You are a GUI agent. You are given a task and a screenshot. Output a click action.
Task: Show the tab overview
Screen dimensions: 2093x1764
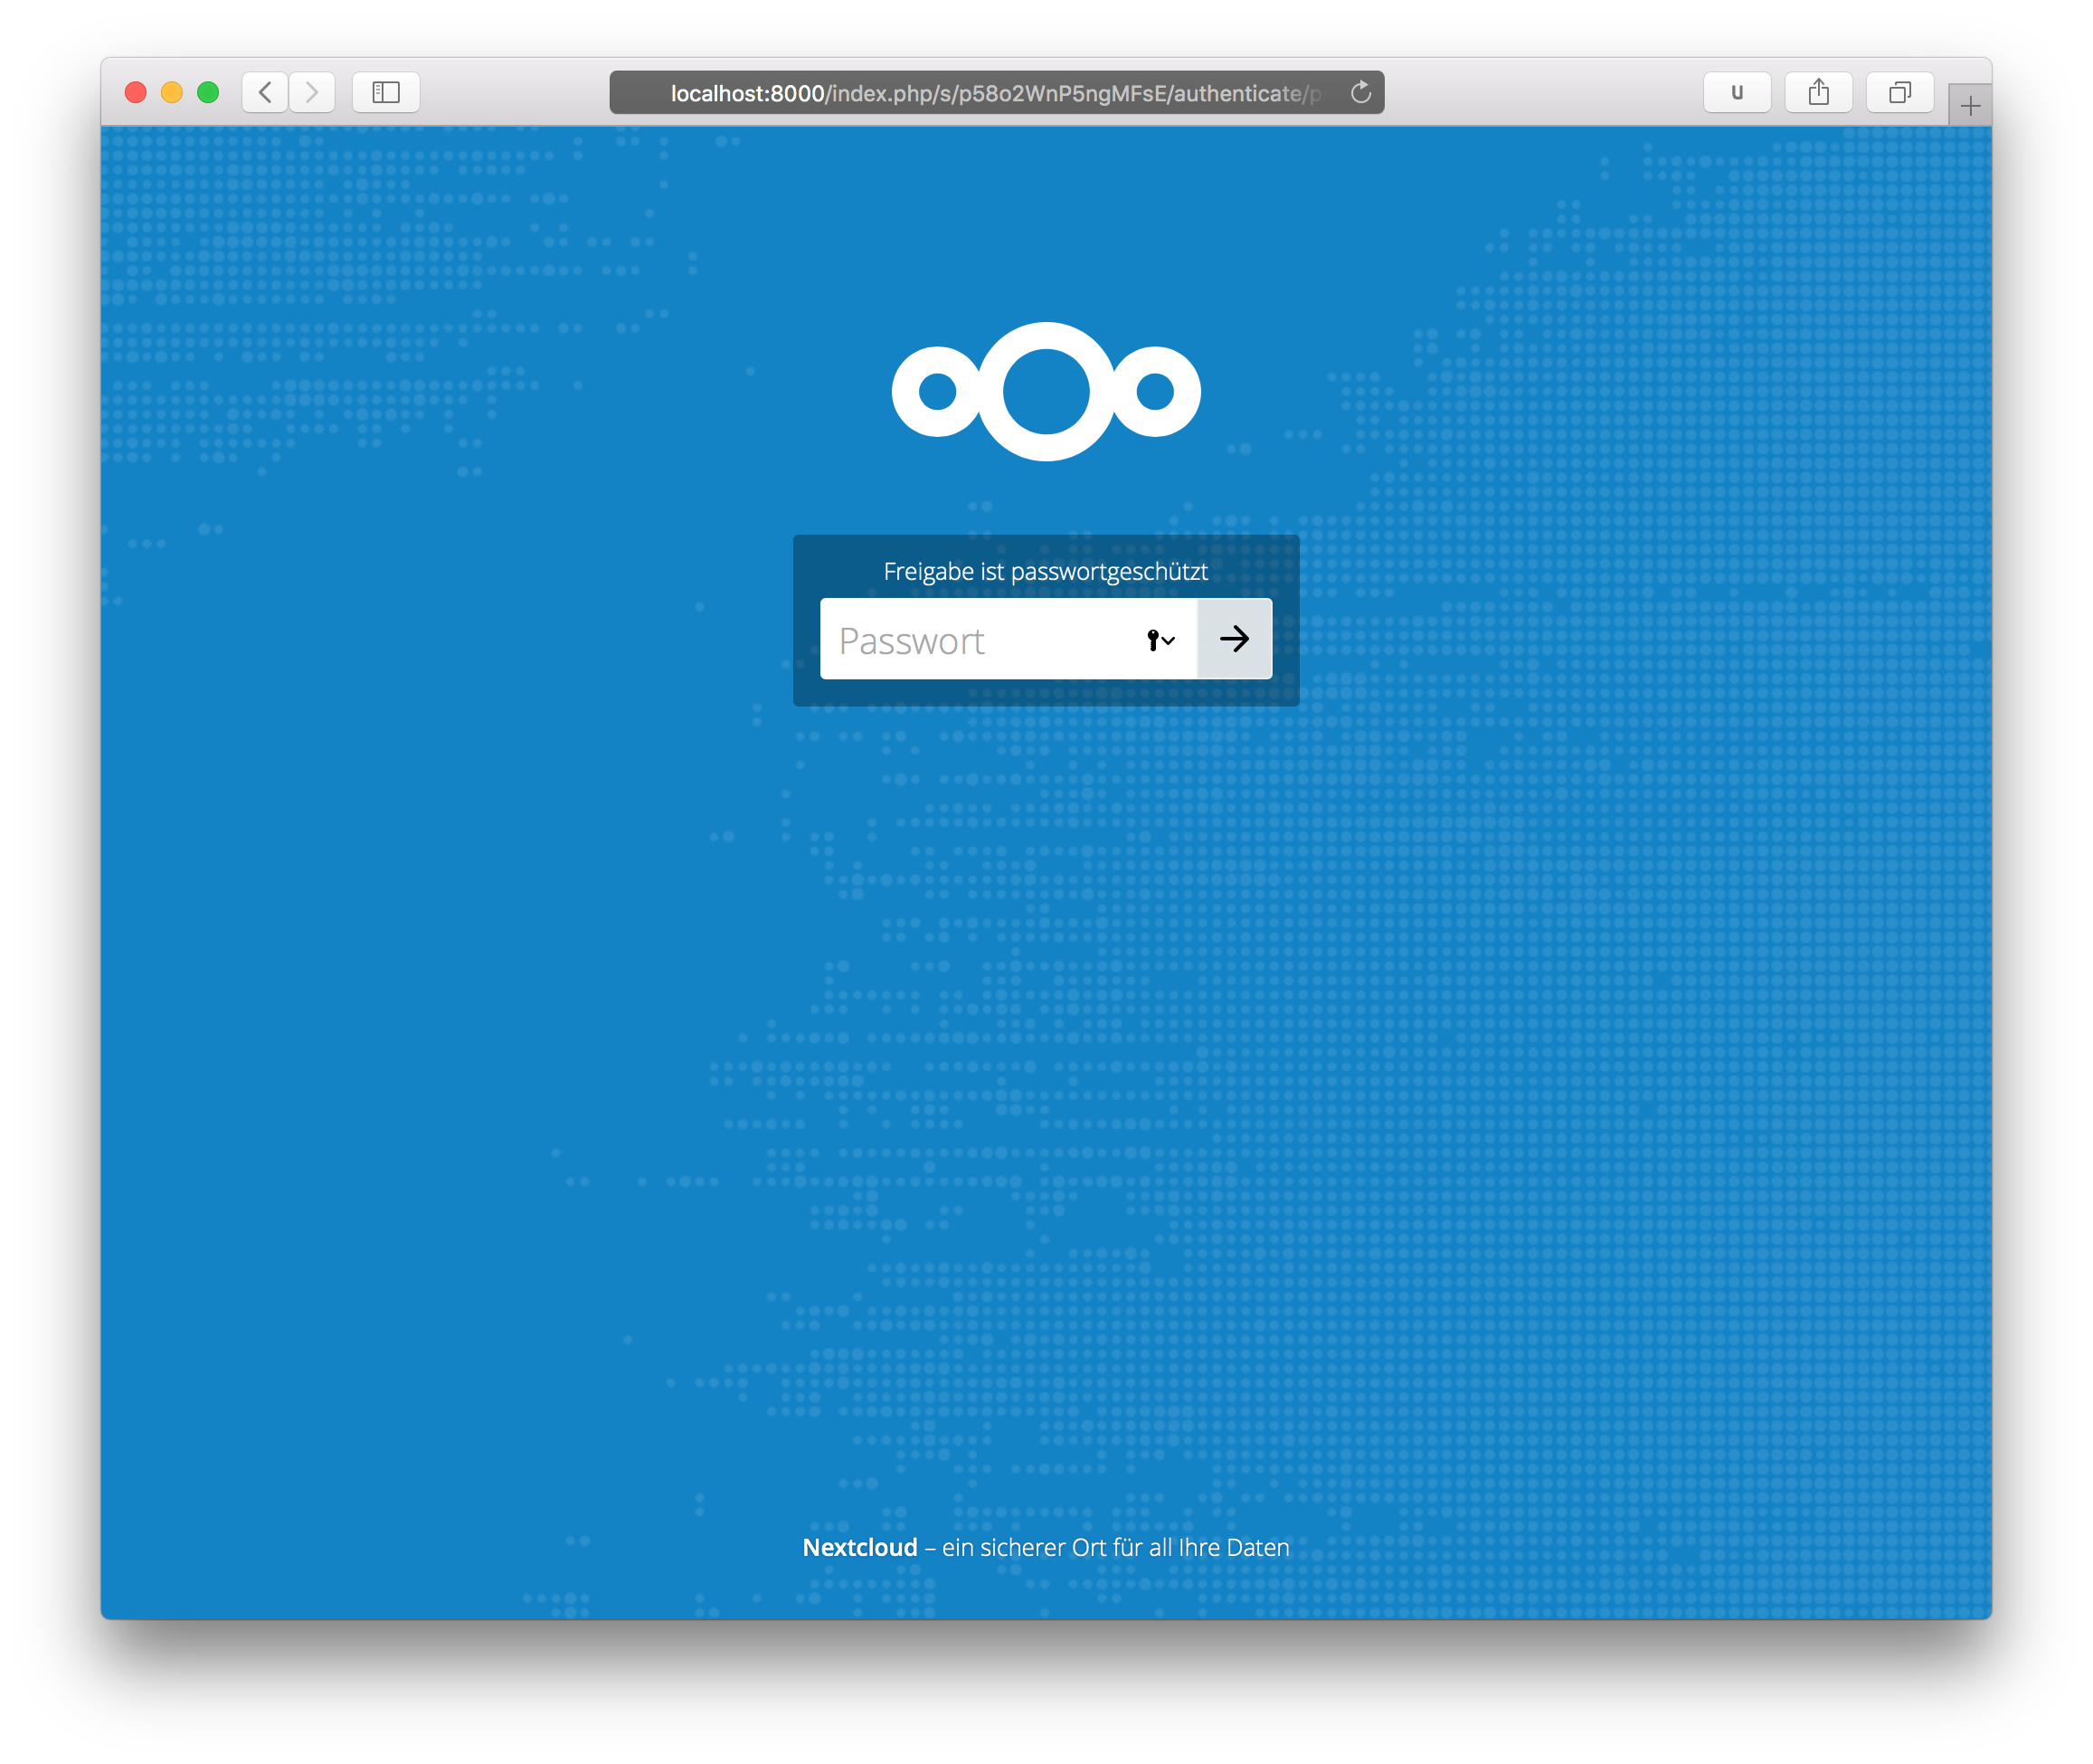click(1899, 93)
